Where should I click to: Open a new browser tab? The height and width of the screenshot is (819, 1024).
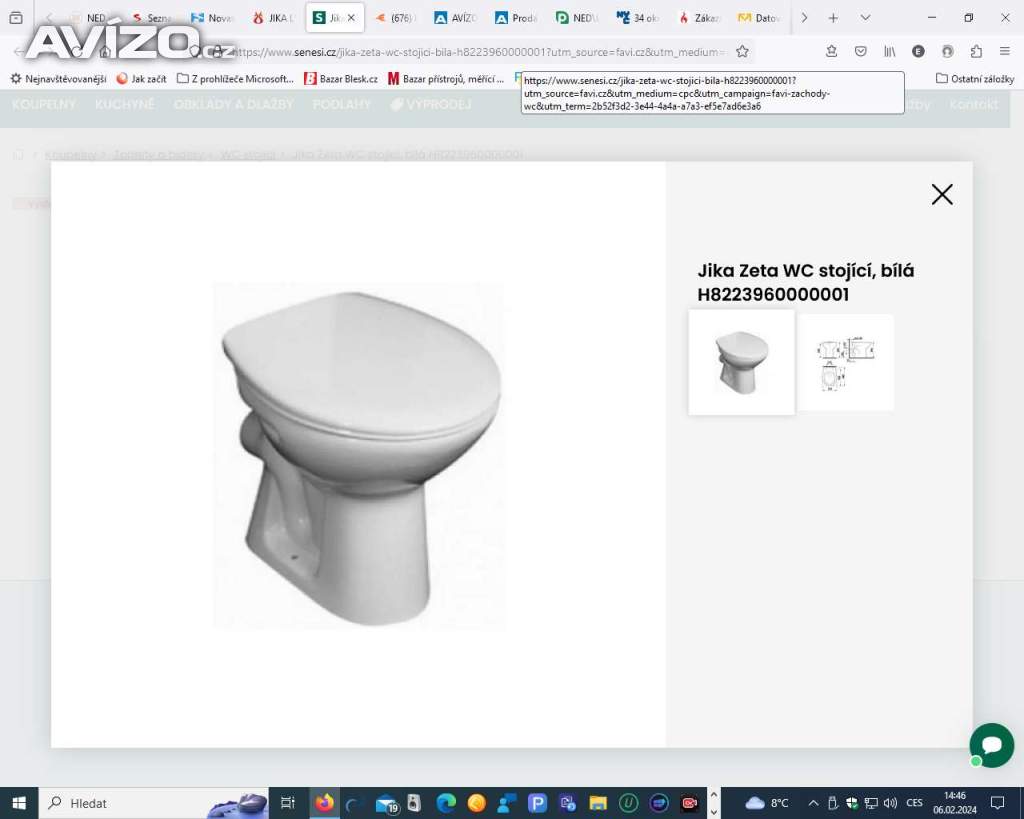833,18
